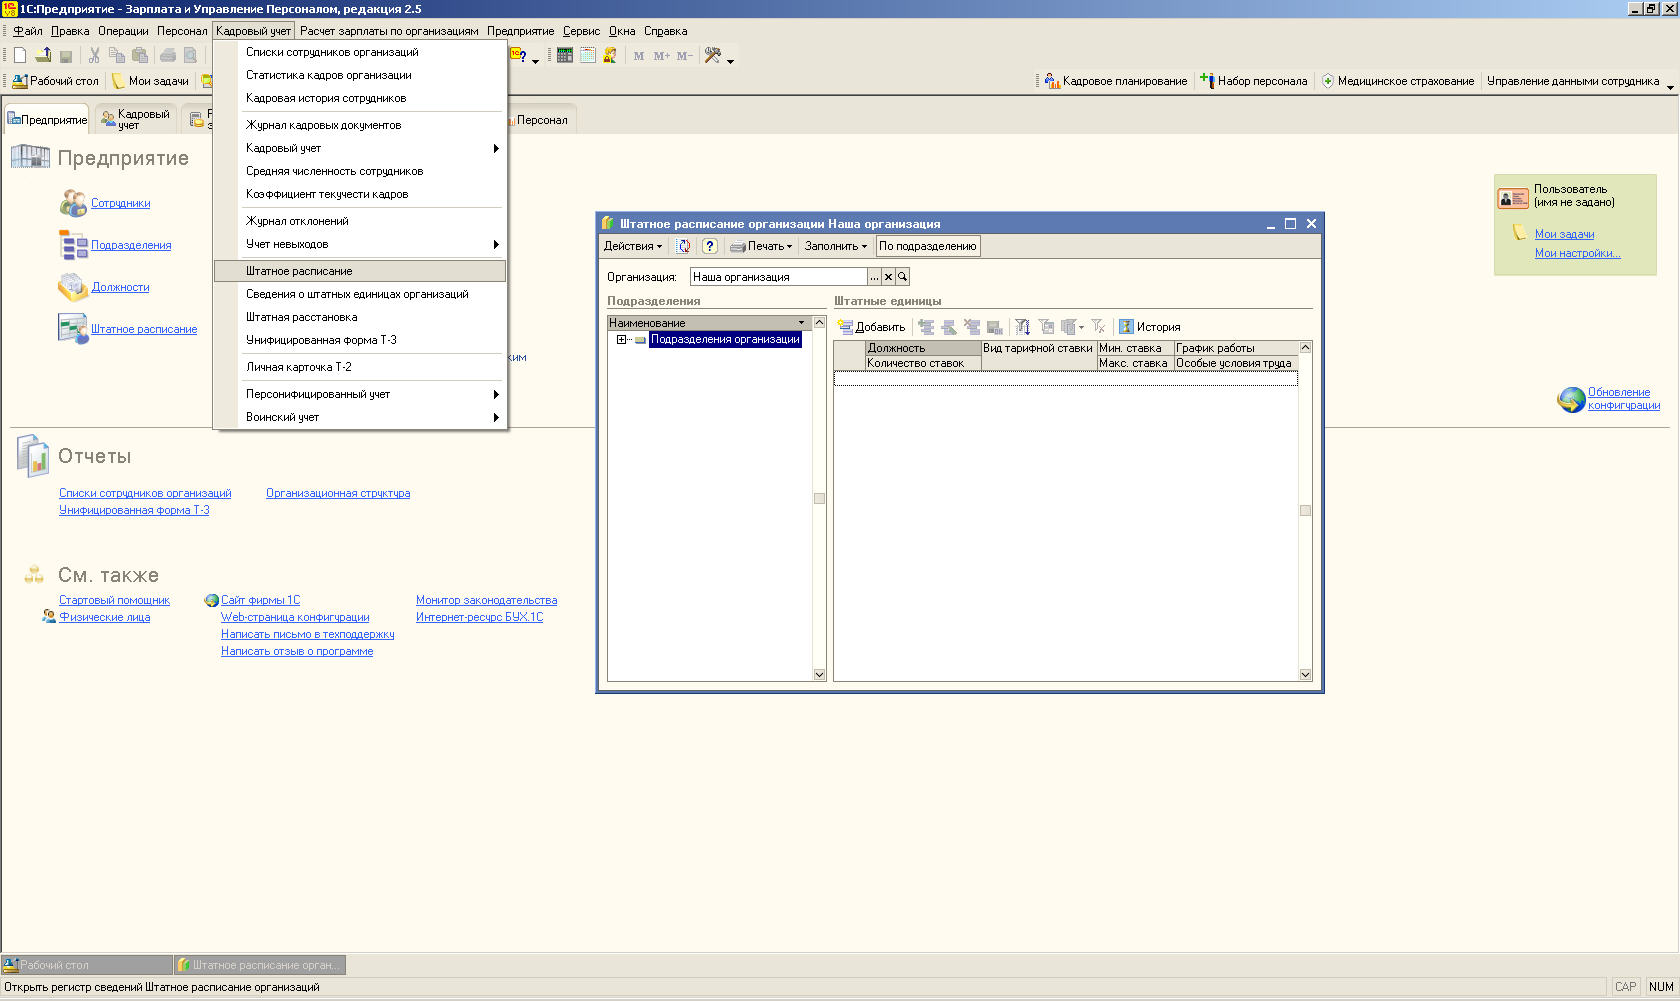
Task: Switch to the Кадровый учет tab
Action: tap(136, 119)
